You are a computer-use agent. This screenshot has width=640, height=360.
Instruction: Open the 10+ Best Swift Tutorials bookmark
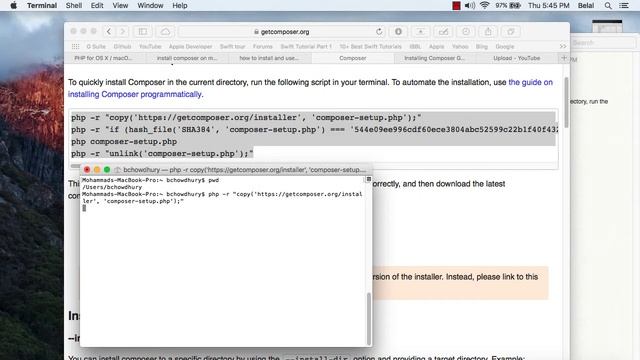click(371, 47)
